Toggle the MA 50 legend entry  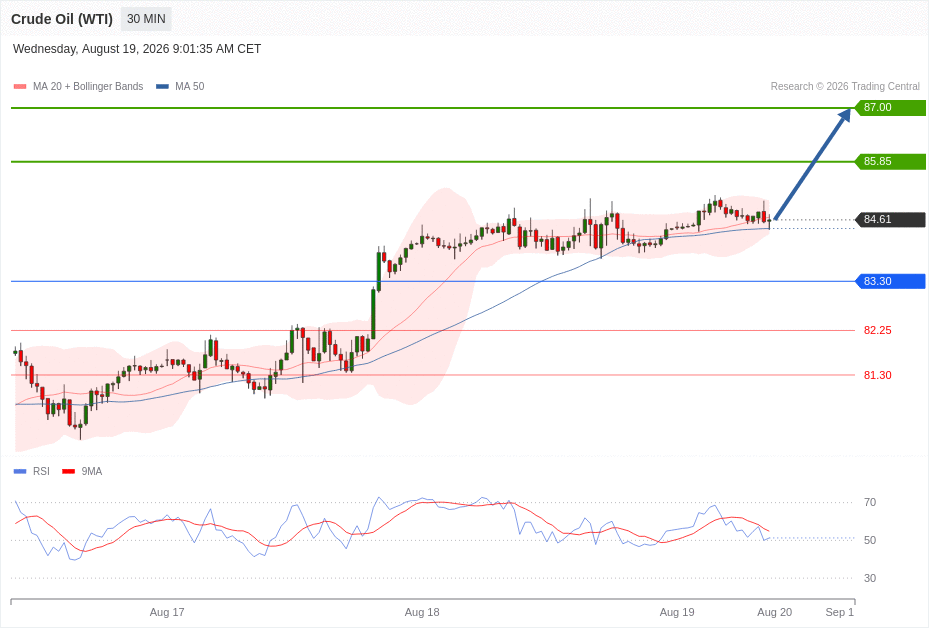(x=180, y=86)
